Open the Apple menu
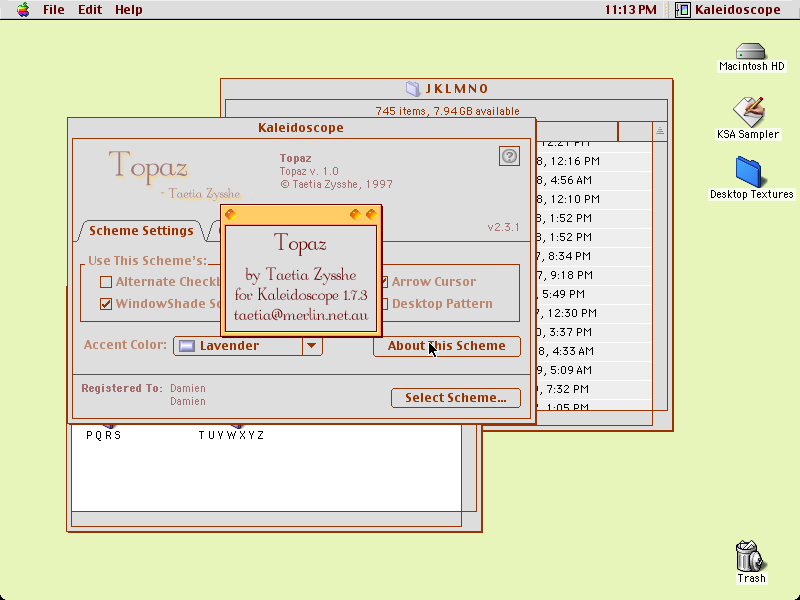800x600 pixels. [x=23, y=10]
